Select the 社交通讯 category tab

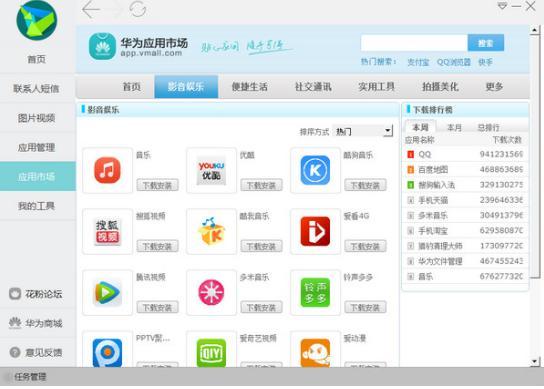313,87
